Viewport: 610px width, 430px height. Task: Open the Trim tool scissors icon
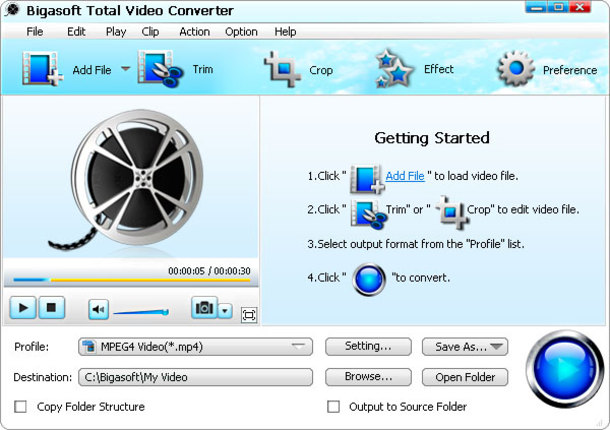160,69
